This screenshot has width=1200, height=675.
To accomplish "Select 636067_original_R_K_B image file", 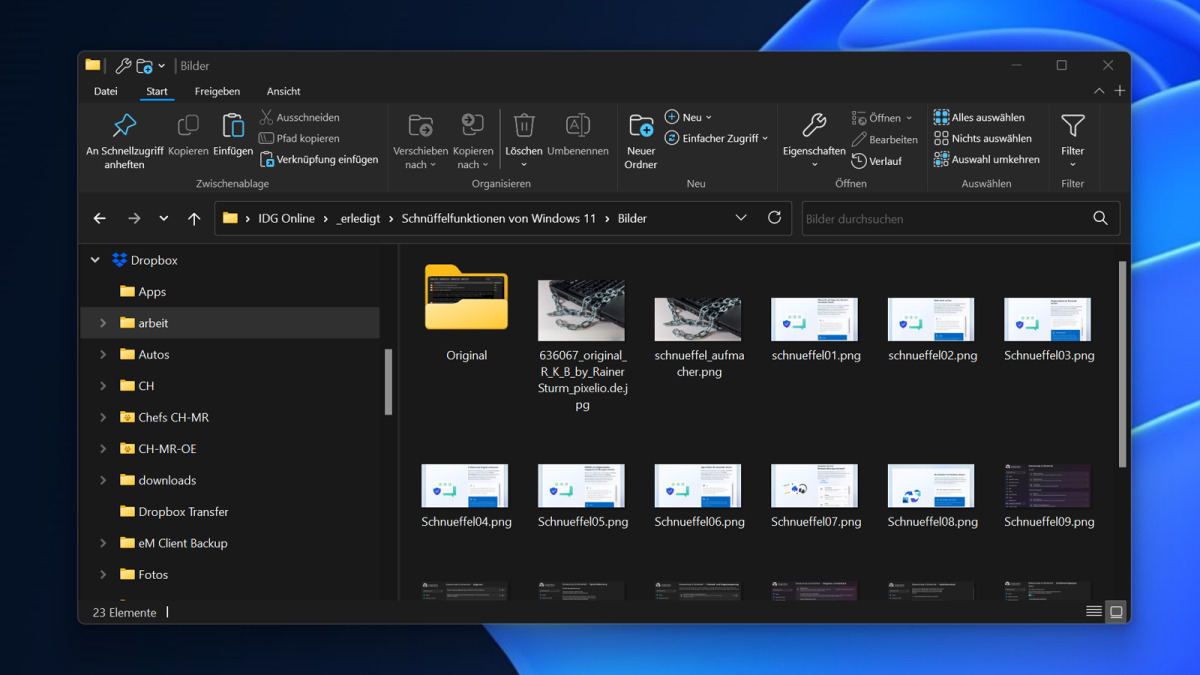I will pos(582,345).
